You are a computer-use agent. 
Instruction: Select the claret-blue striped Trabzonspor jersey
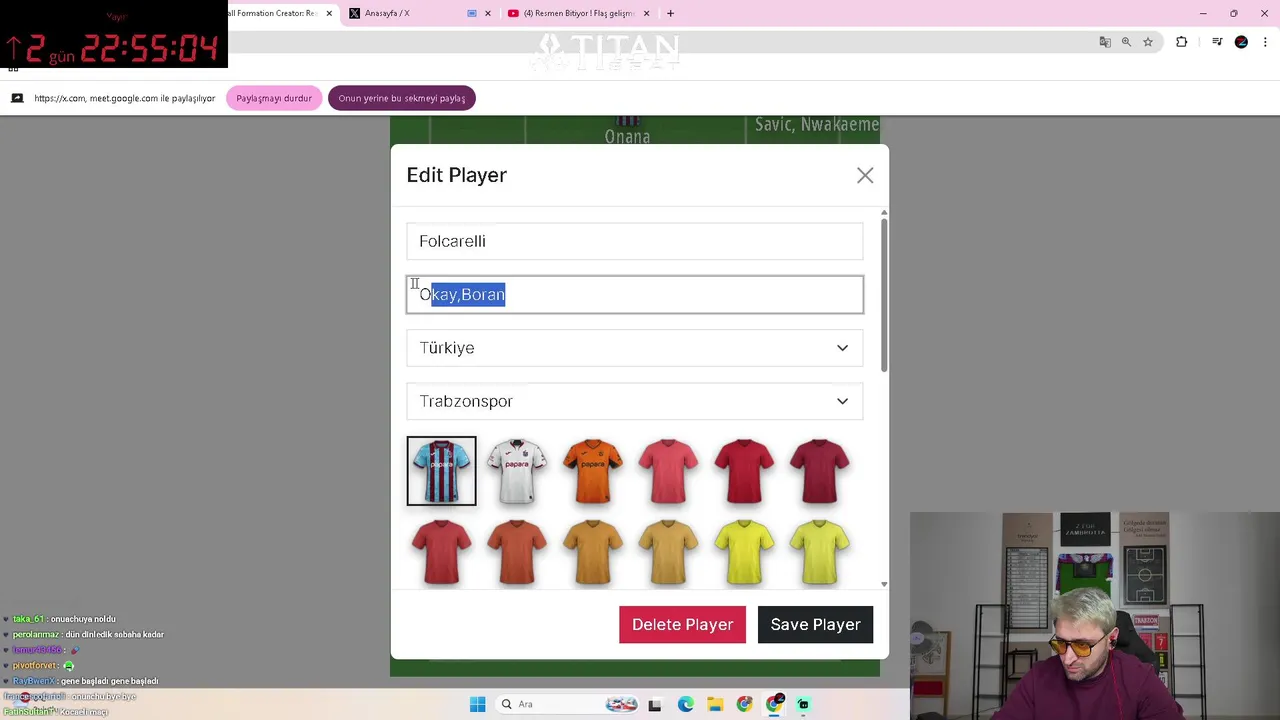441,471
